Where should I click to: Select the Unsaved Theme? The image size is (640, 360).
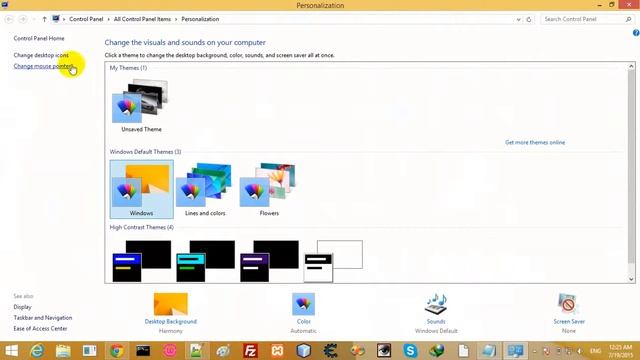click(x=141, y=106)
